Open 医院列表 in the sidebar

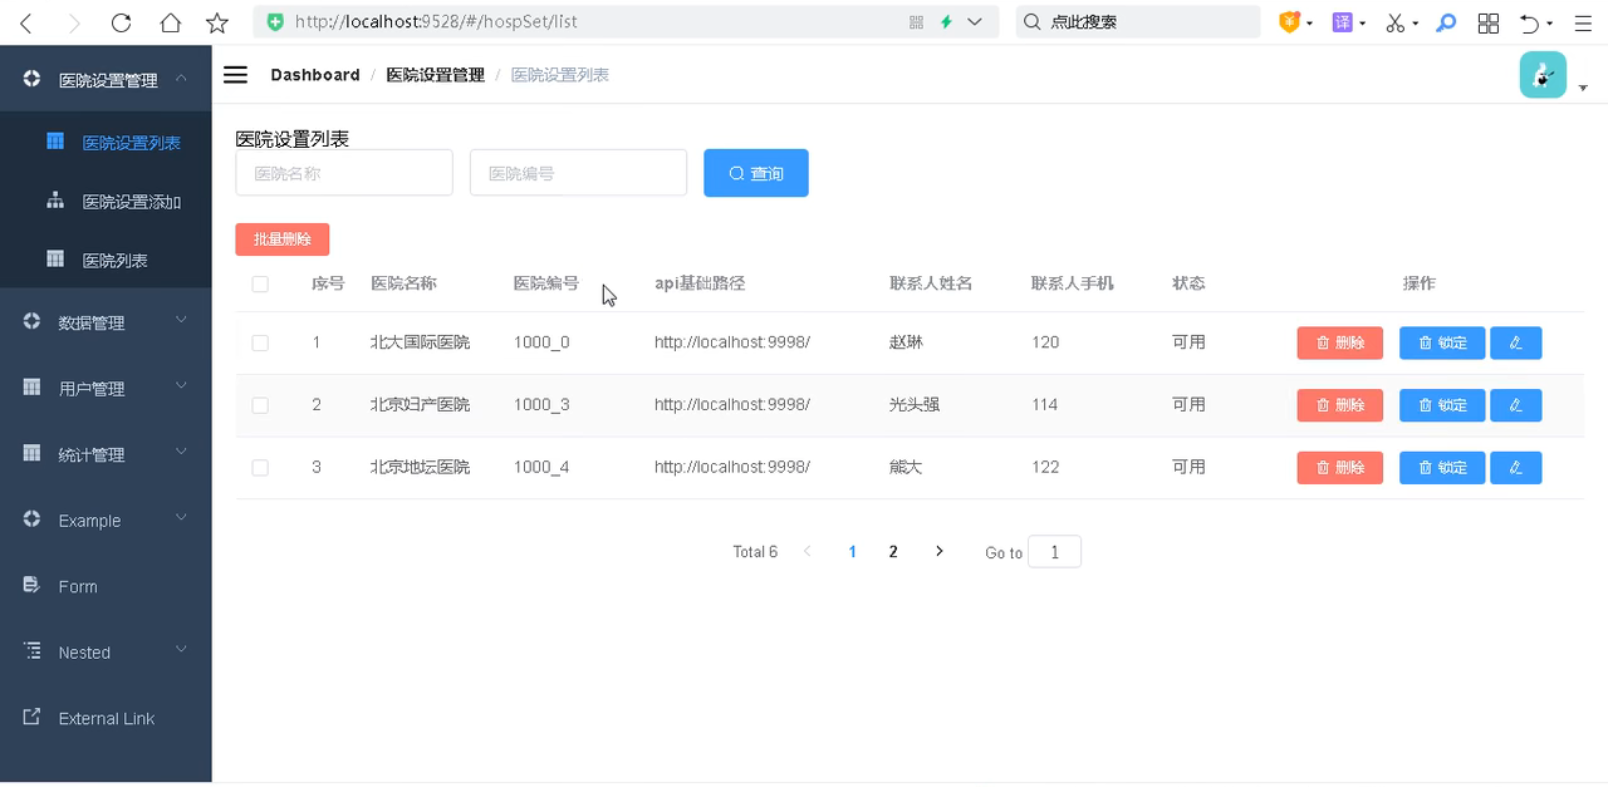[x=106, y=260]
